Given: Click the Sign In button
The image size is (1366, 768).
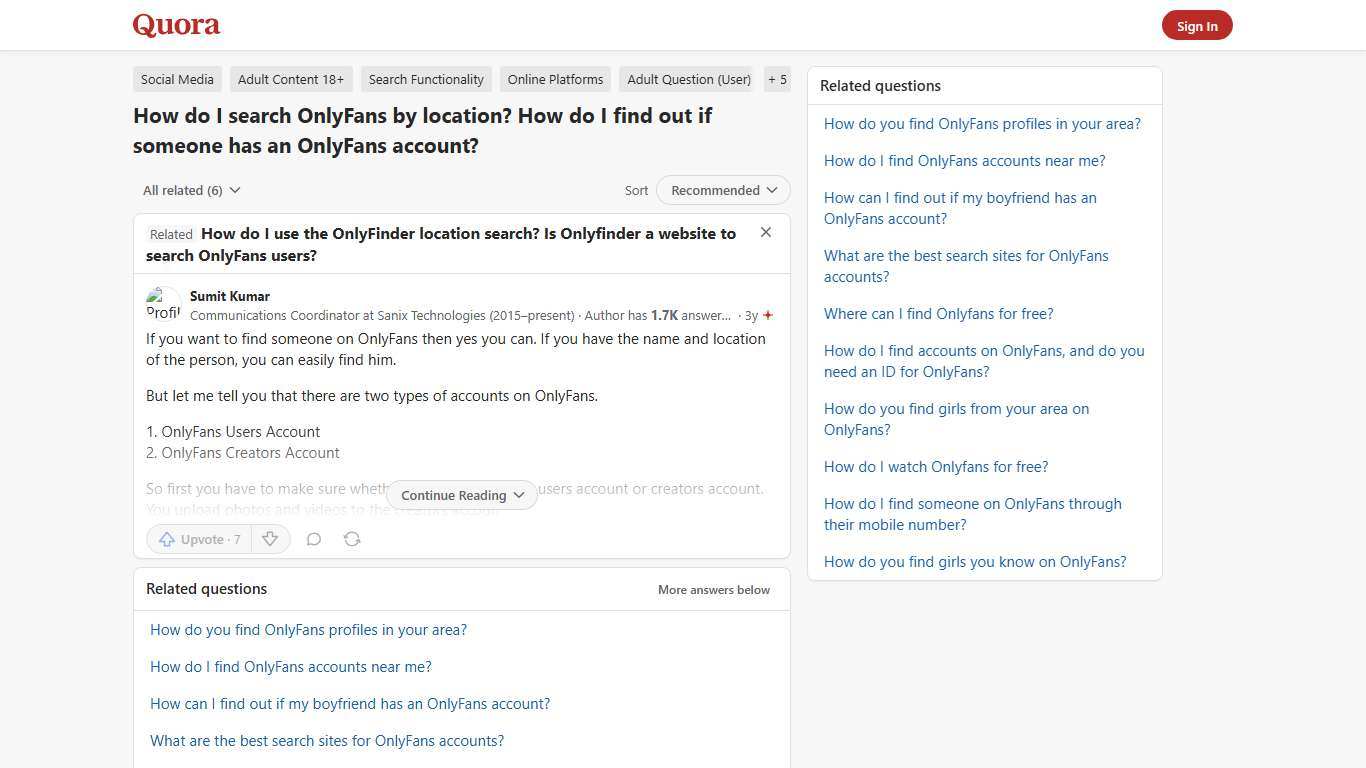Looking at the screenshot, I should pyautogui.click(x=1197, y=25).
